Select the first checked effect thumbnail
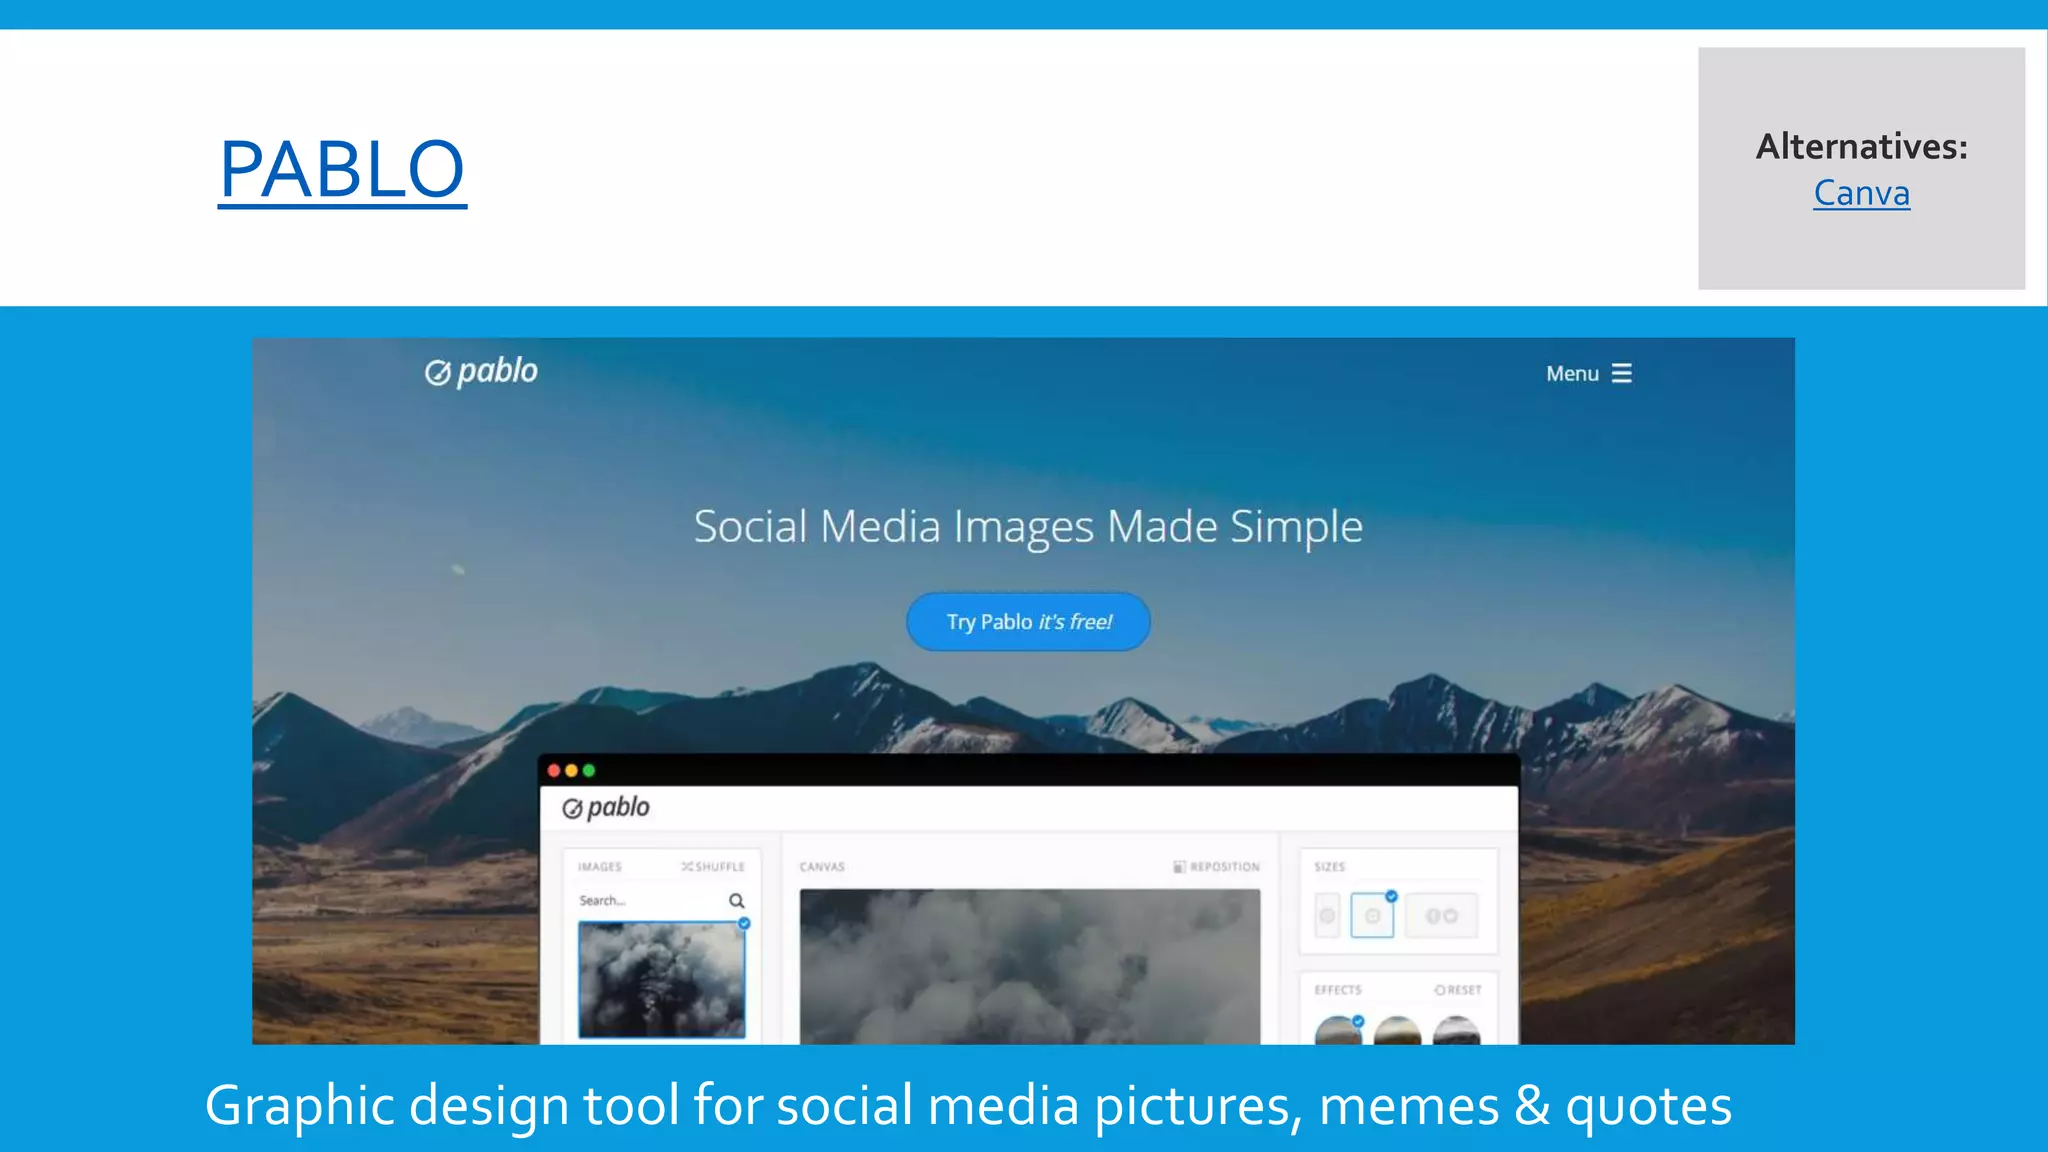2048x1152 pixels. pyautogui.click(x=1338, y=1030)
